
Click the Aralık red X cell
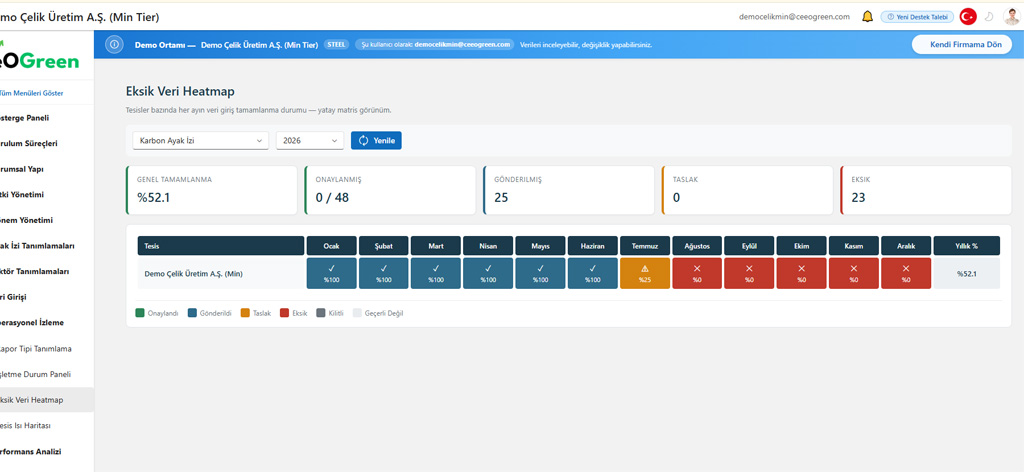tap(906, 273)
